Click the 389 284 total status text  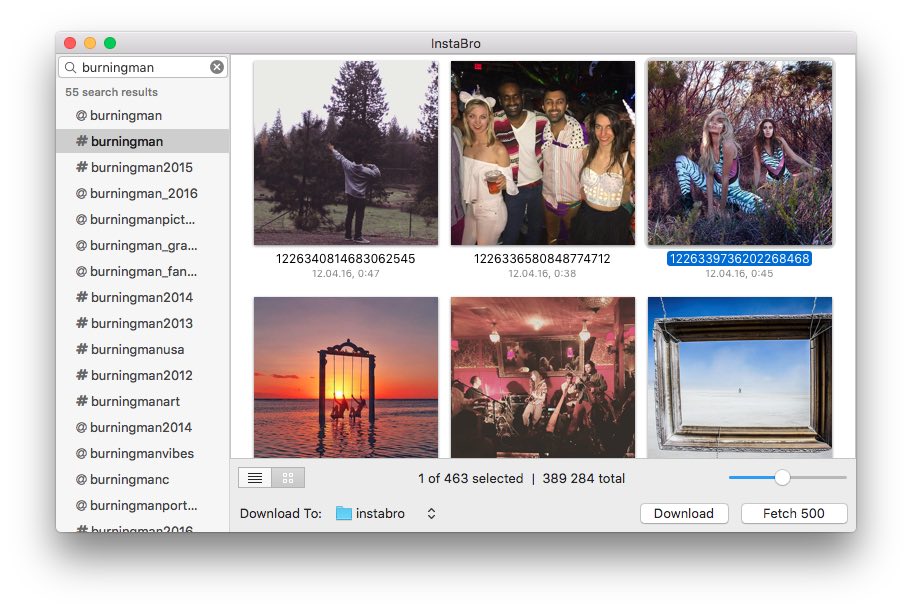tap(583, 478)
